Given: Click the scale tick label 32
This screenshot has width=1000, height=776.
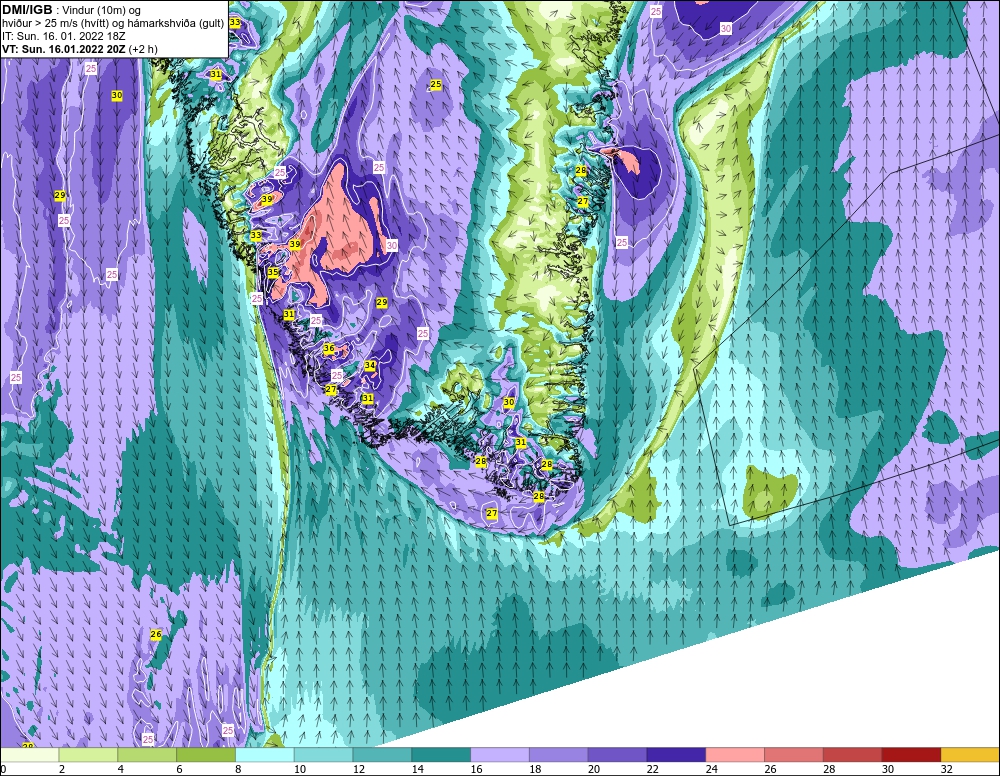Looking at the screenshot, I should coord(947,769).
